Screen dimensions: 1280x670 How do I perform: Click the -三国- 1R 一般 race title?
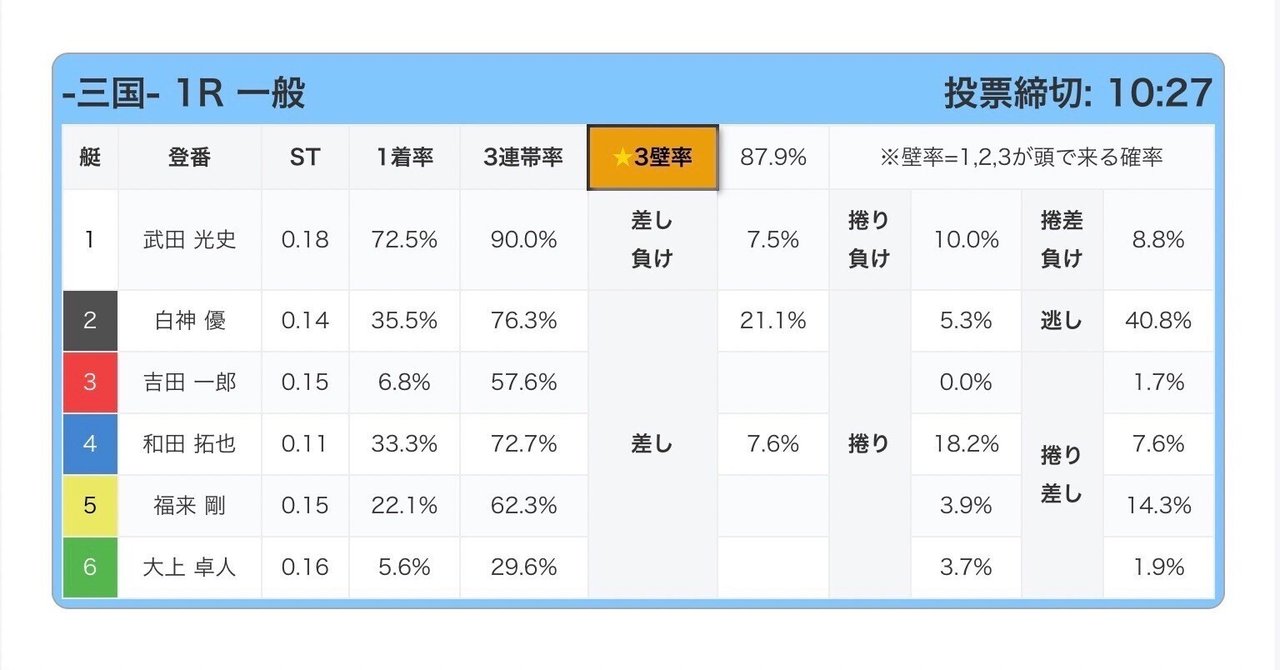(184, 93)
